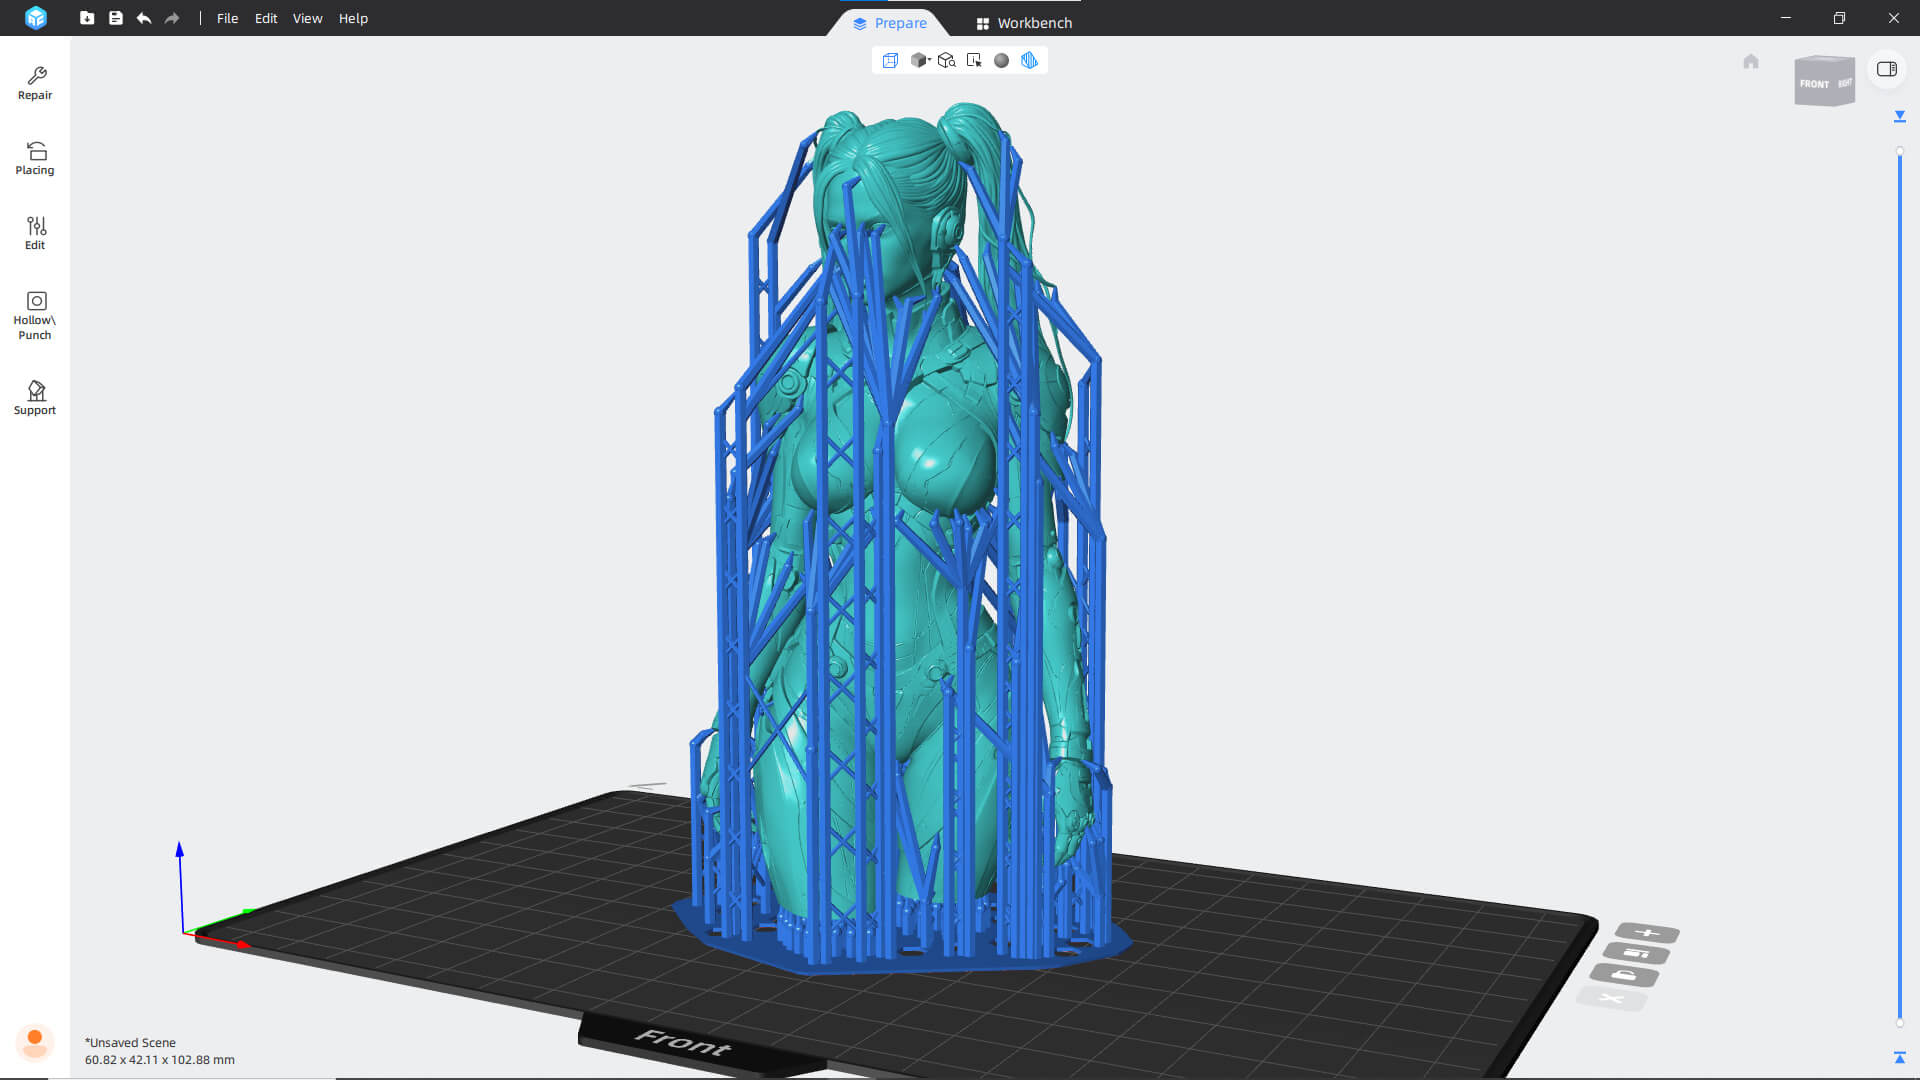Jump layer slider to top arrow

(1900, 117)
